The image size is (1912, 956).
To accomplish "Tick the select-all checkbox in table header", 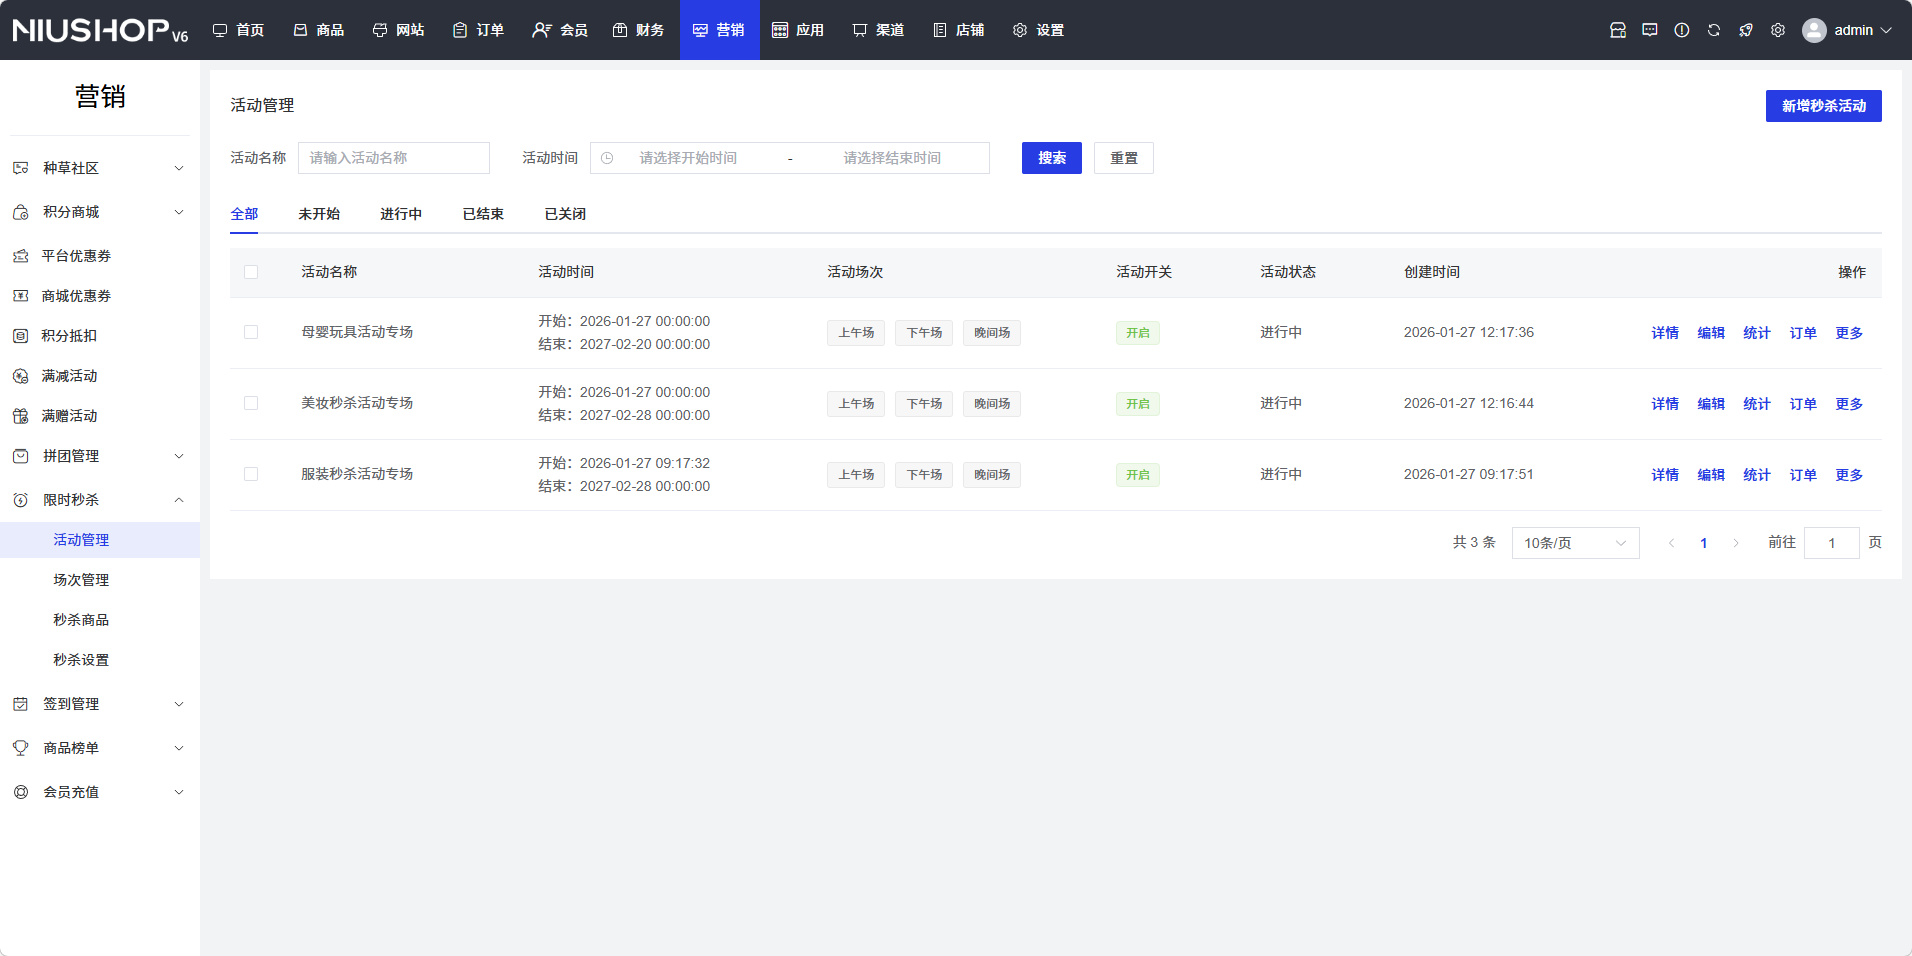I will [x=251, y=272].
